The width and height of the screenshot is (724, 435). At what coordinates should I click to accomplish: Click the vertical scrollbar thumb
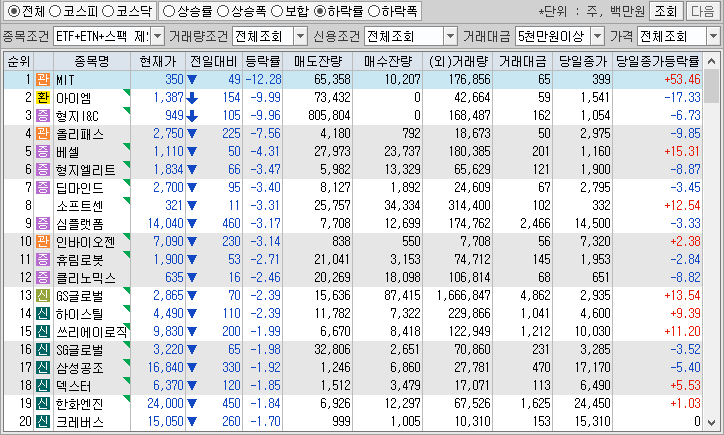point(711,86)
